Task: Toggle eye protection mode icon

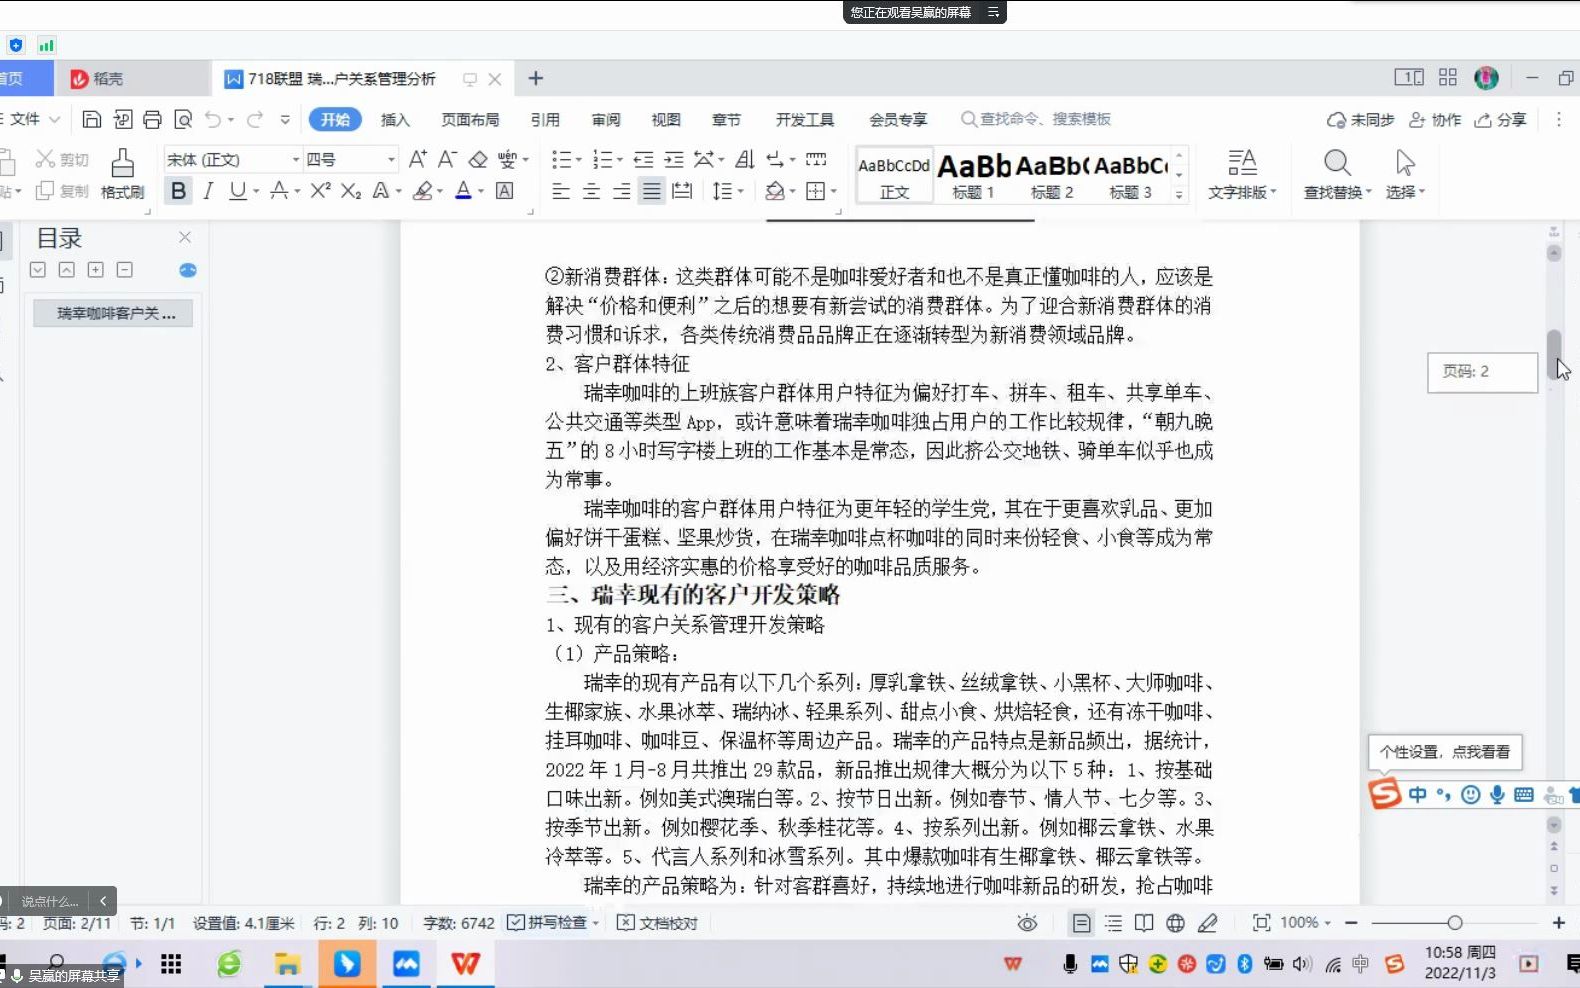Action: [1027, 923]
